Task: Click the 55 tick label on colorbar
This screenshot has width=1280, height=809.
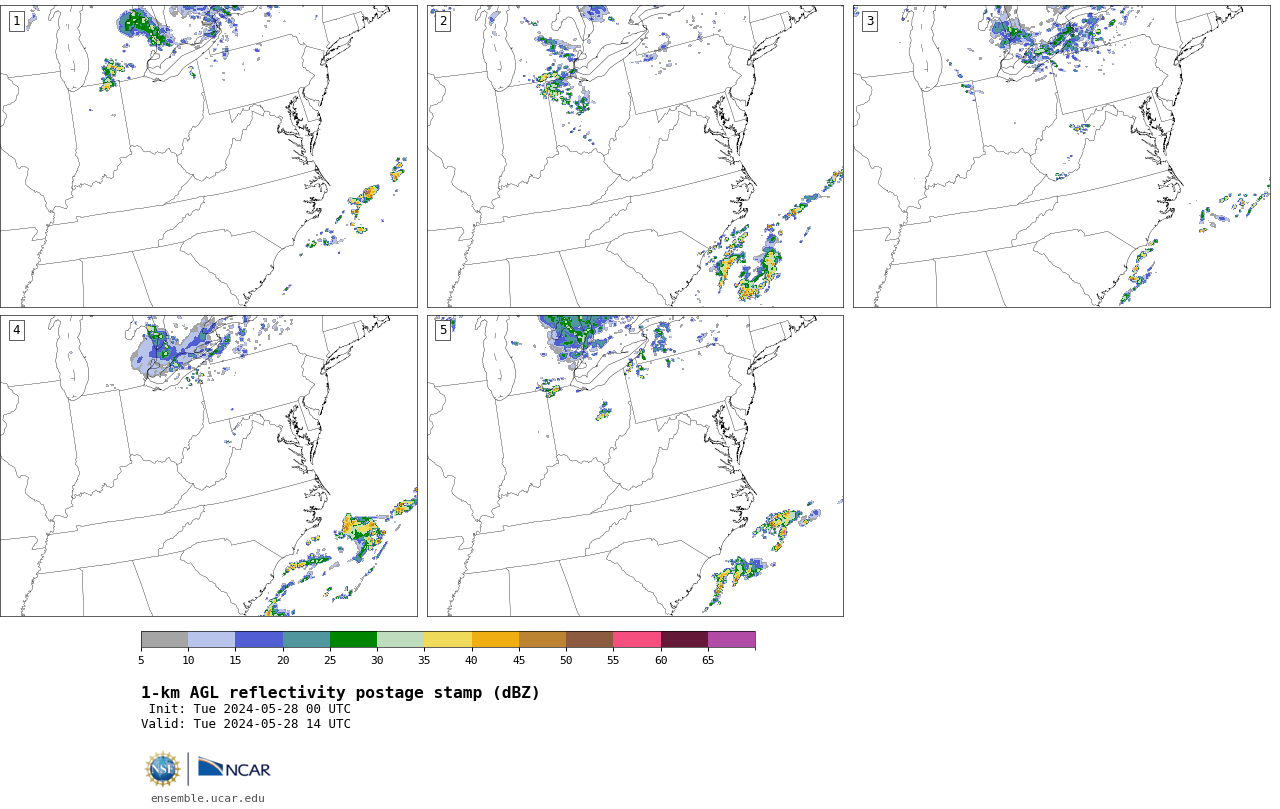Action: coord(613,660)
